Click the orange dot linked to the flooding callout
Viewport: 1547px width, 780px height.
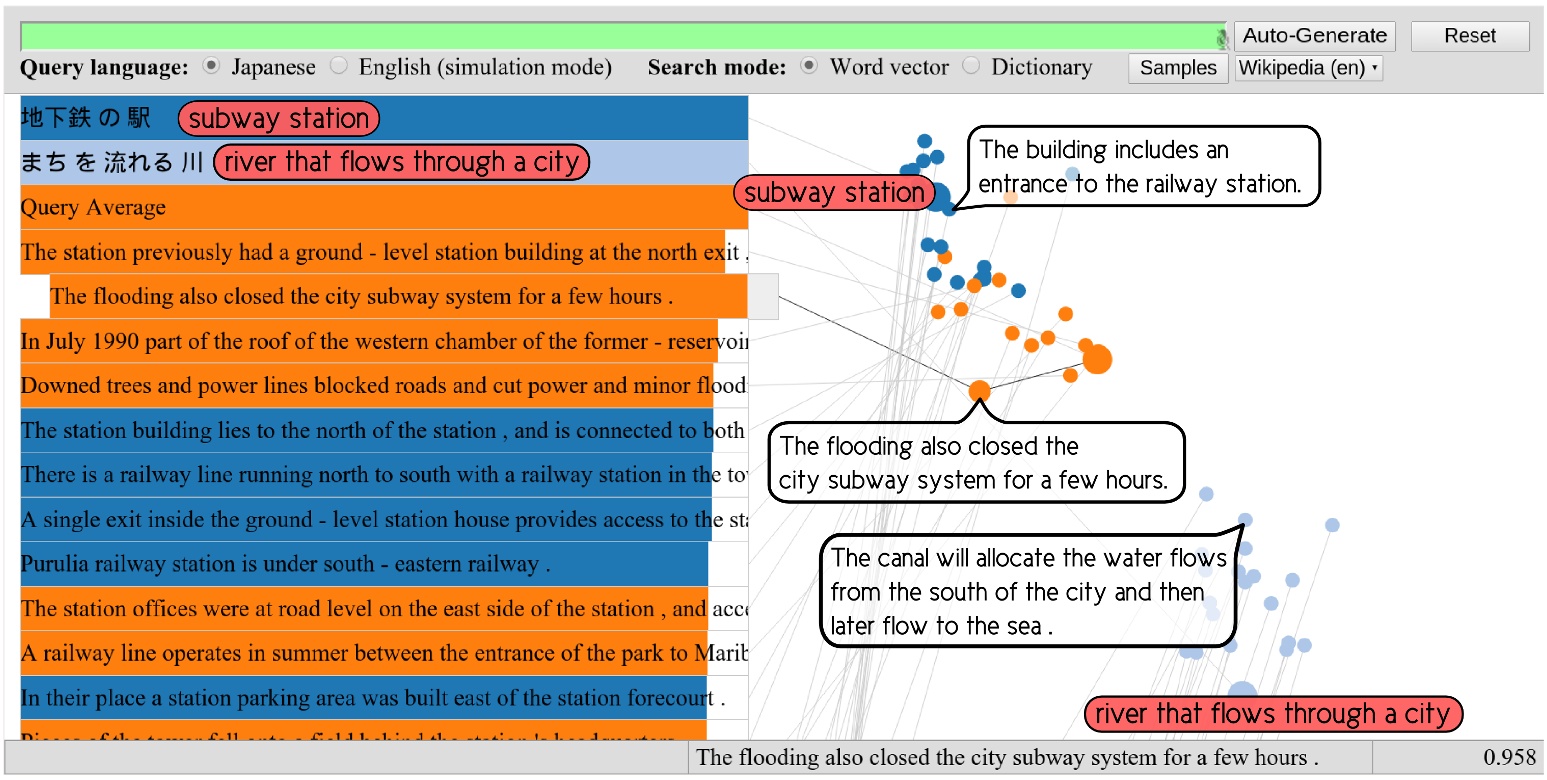(x=977, y=391)
